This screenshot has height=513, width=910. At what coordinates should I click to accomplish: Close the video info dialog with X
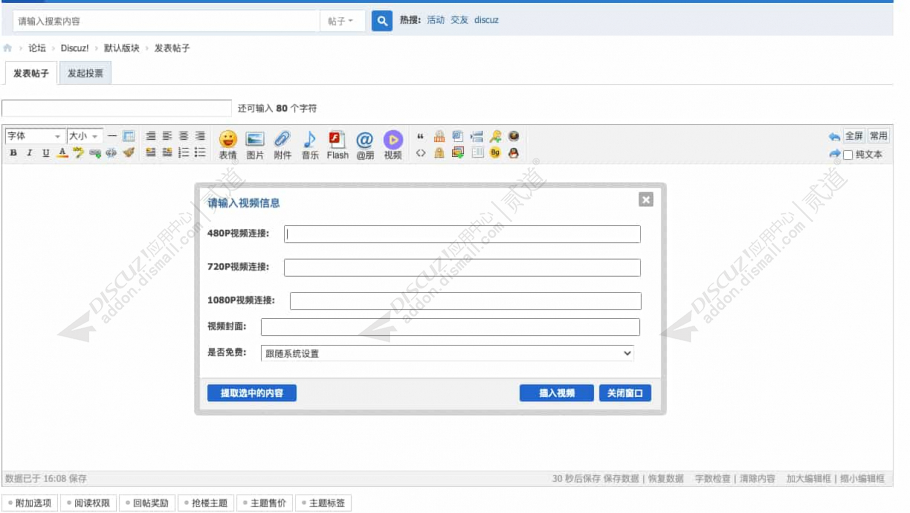coord(646,200)
